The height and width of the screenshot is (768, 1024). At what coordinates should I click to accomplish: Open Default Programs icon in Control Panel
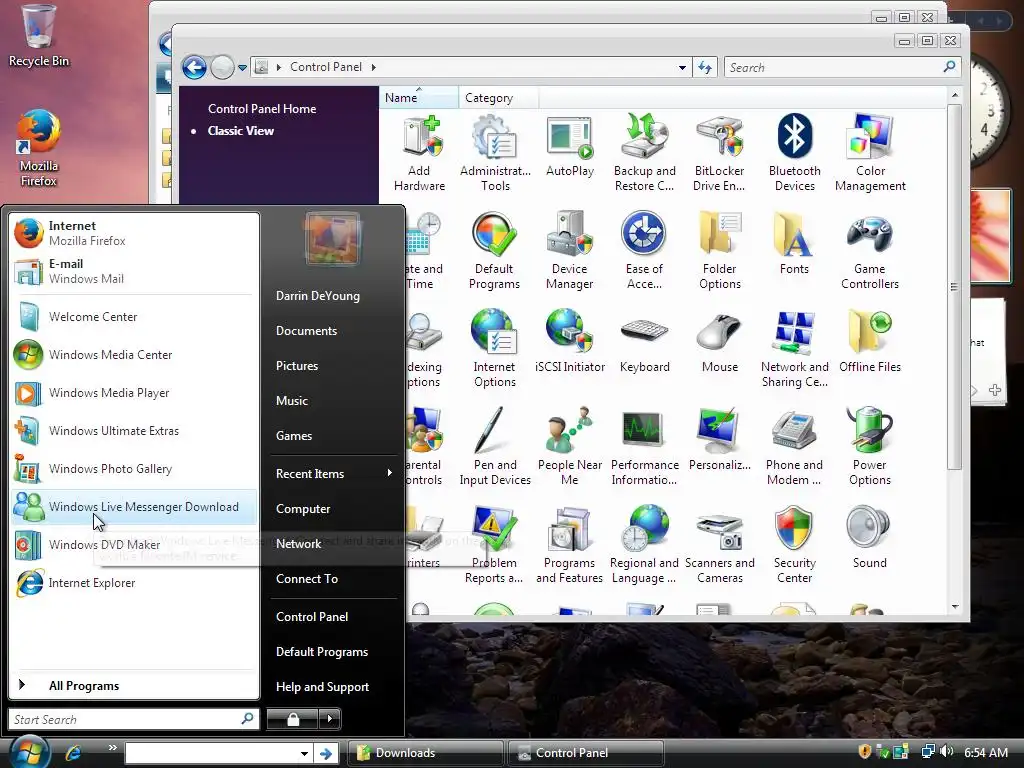494,251
